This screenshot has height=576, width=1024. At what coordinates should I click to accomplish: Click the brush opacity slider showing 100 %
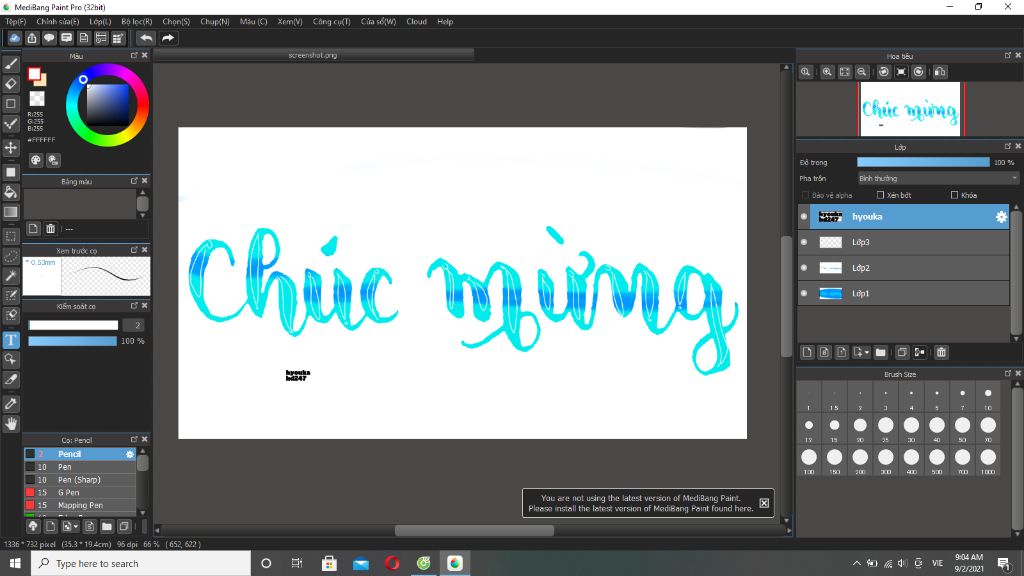click(72, 341)
